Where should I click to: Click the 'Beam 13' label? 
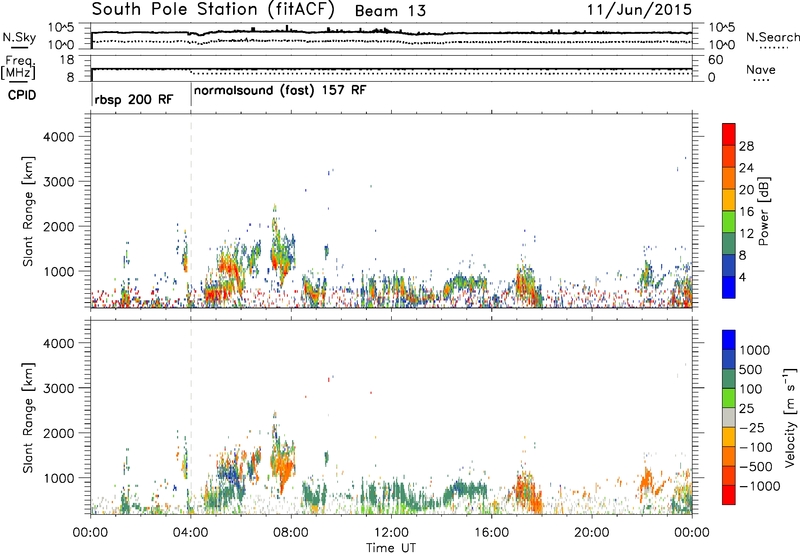390,11
